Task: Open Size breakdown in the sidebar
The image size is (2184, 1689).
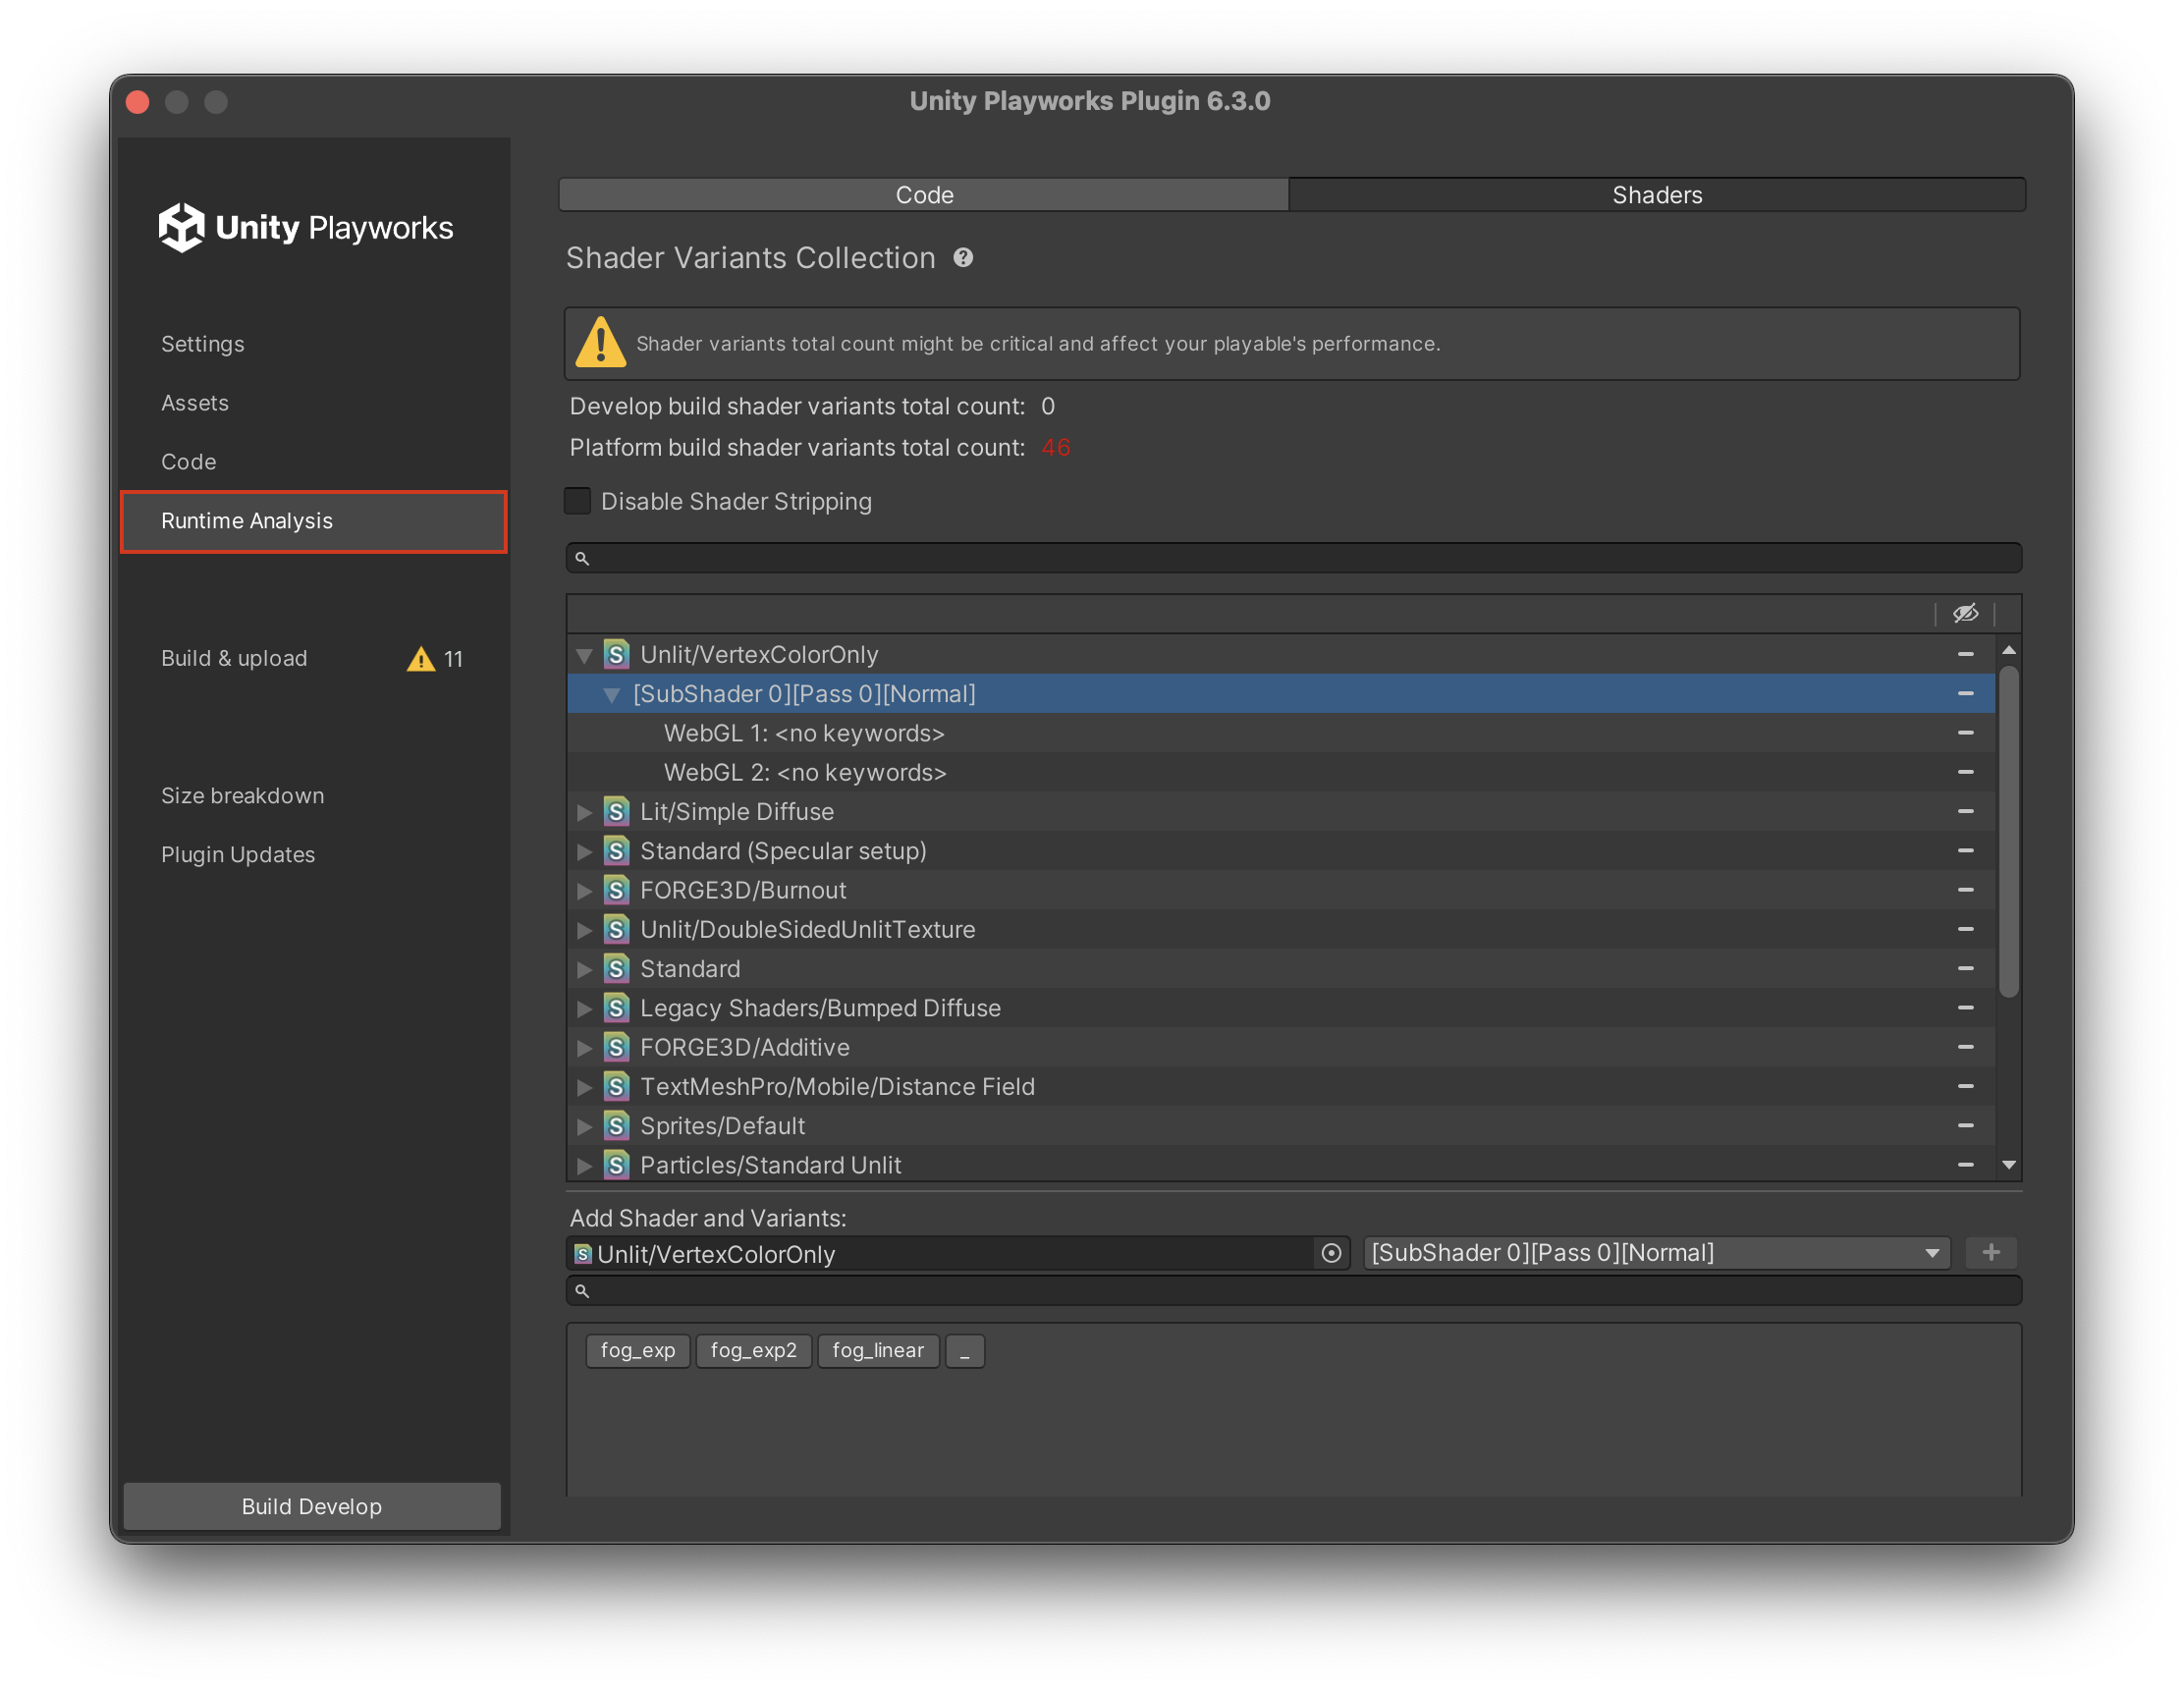Action: tap(243, 796)
